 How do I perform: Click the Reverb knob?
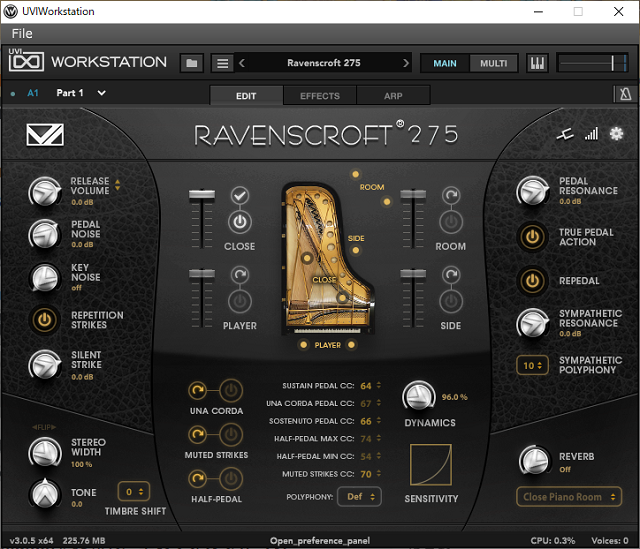534,460
